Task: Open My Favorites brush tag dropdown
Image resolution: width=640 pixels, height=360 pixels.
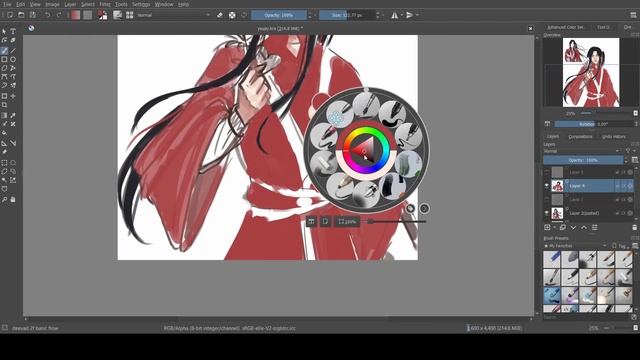Action: pyautogui.click(x=576, y=246)
